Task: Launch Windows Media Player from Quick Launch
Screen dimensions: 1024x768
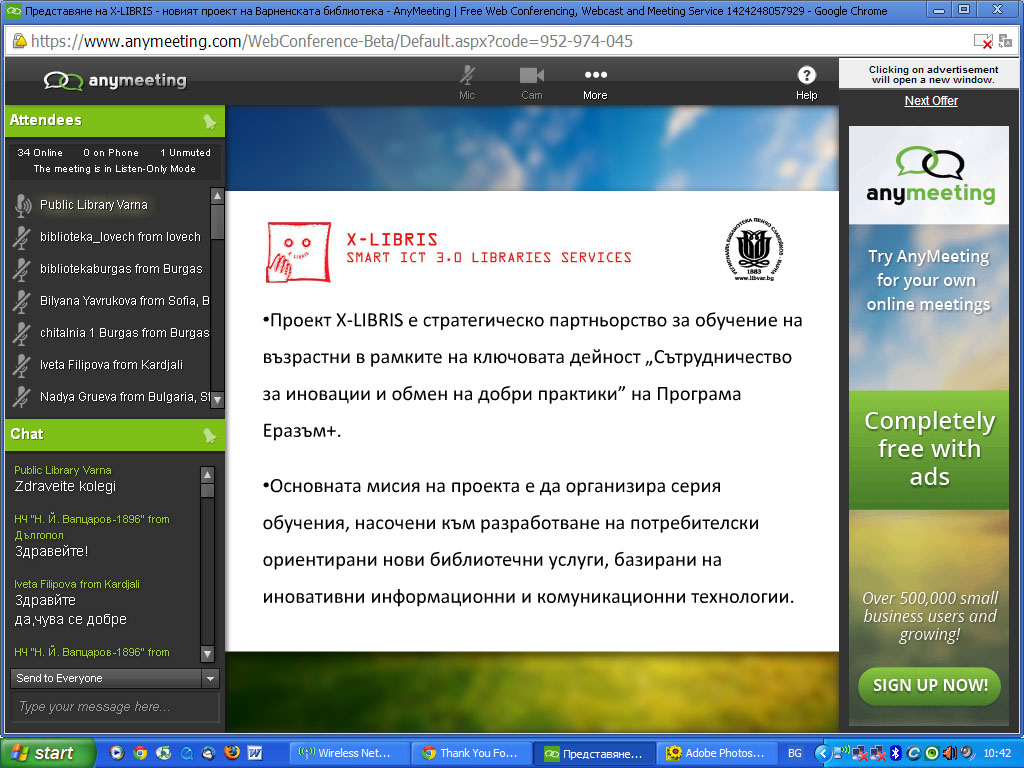Action: (x=117, y=753)
